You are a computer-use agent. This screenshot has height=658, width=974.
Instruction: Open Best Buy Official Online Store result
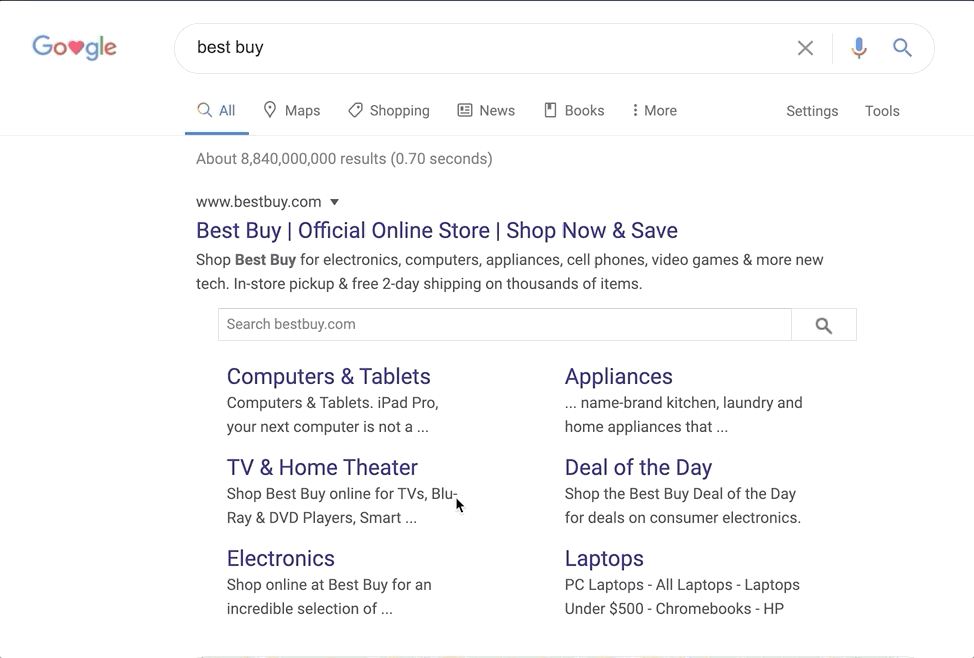click(x=437, y=231)
